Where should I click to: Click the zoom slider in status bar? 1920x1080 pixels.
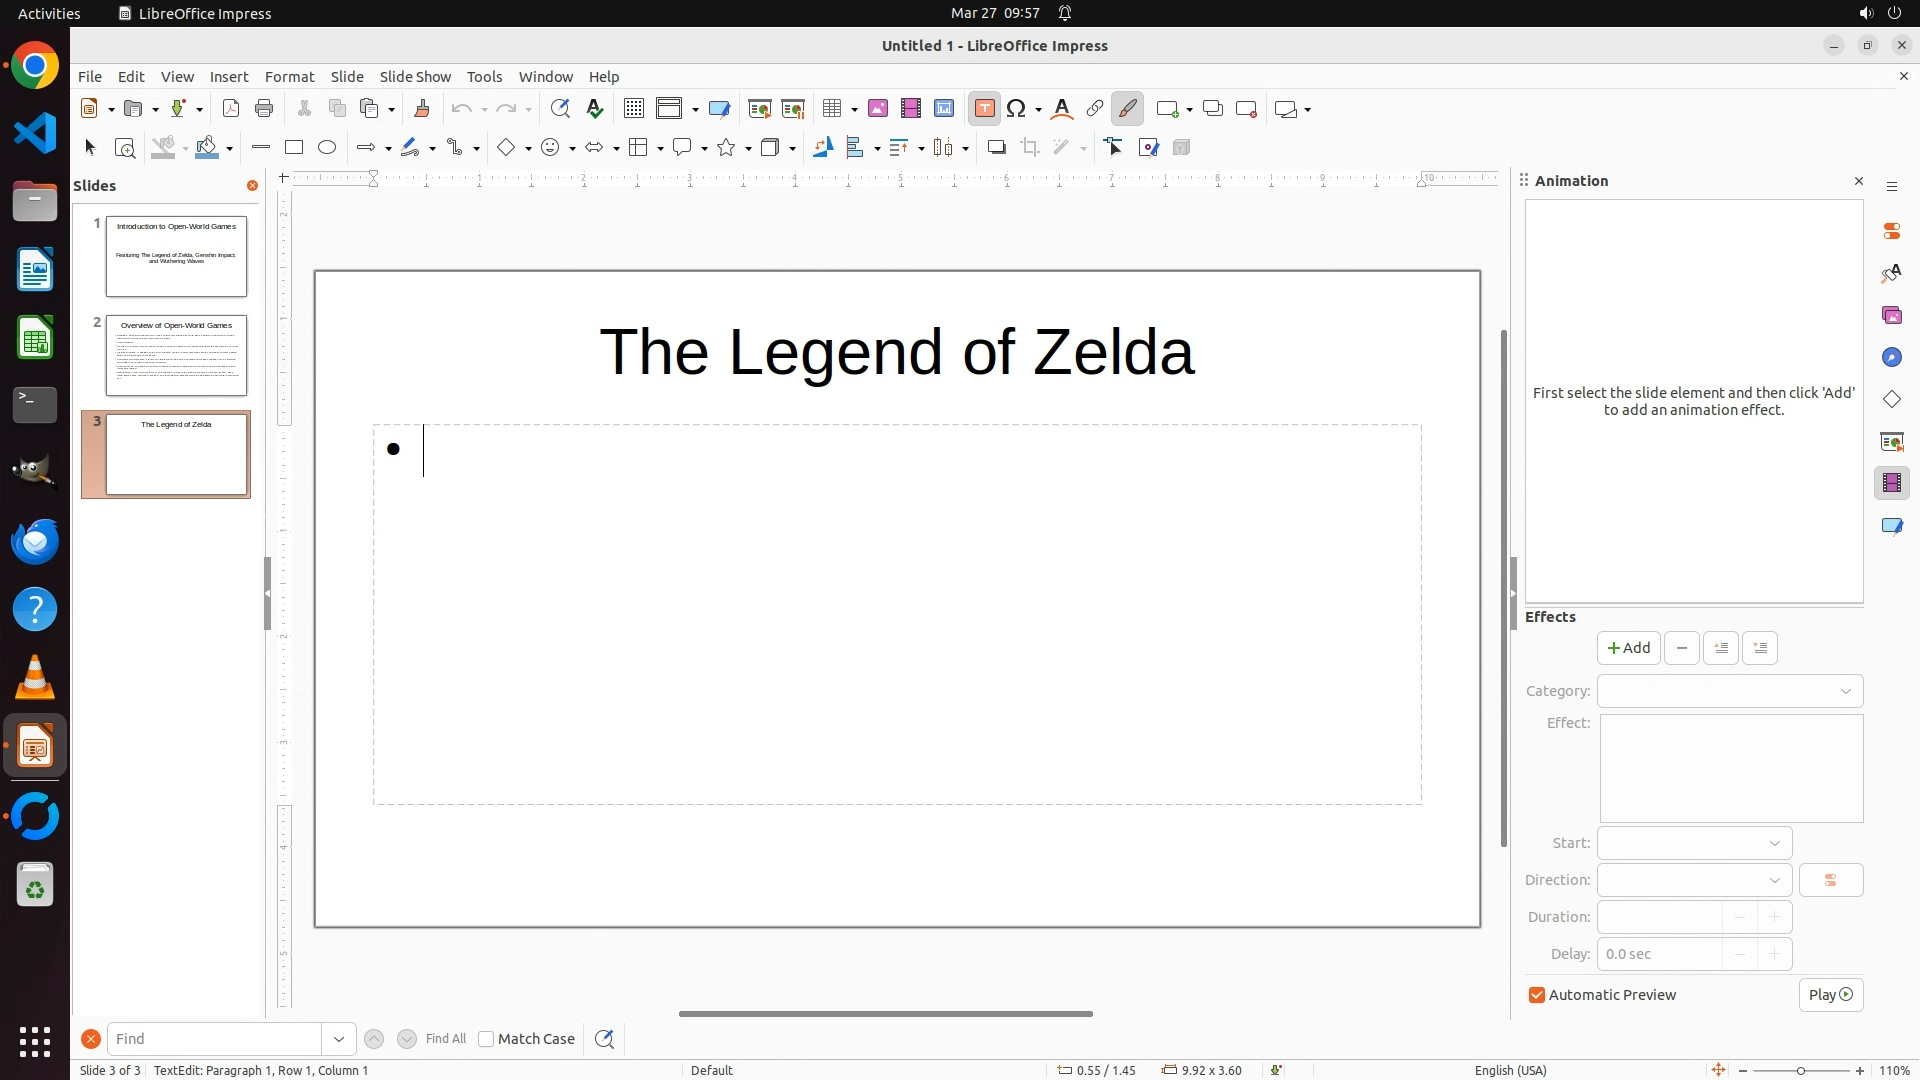[x=1801, y=1070]
